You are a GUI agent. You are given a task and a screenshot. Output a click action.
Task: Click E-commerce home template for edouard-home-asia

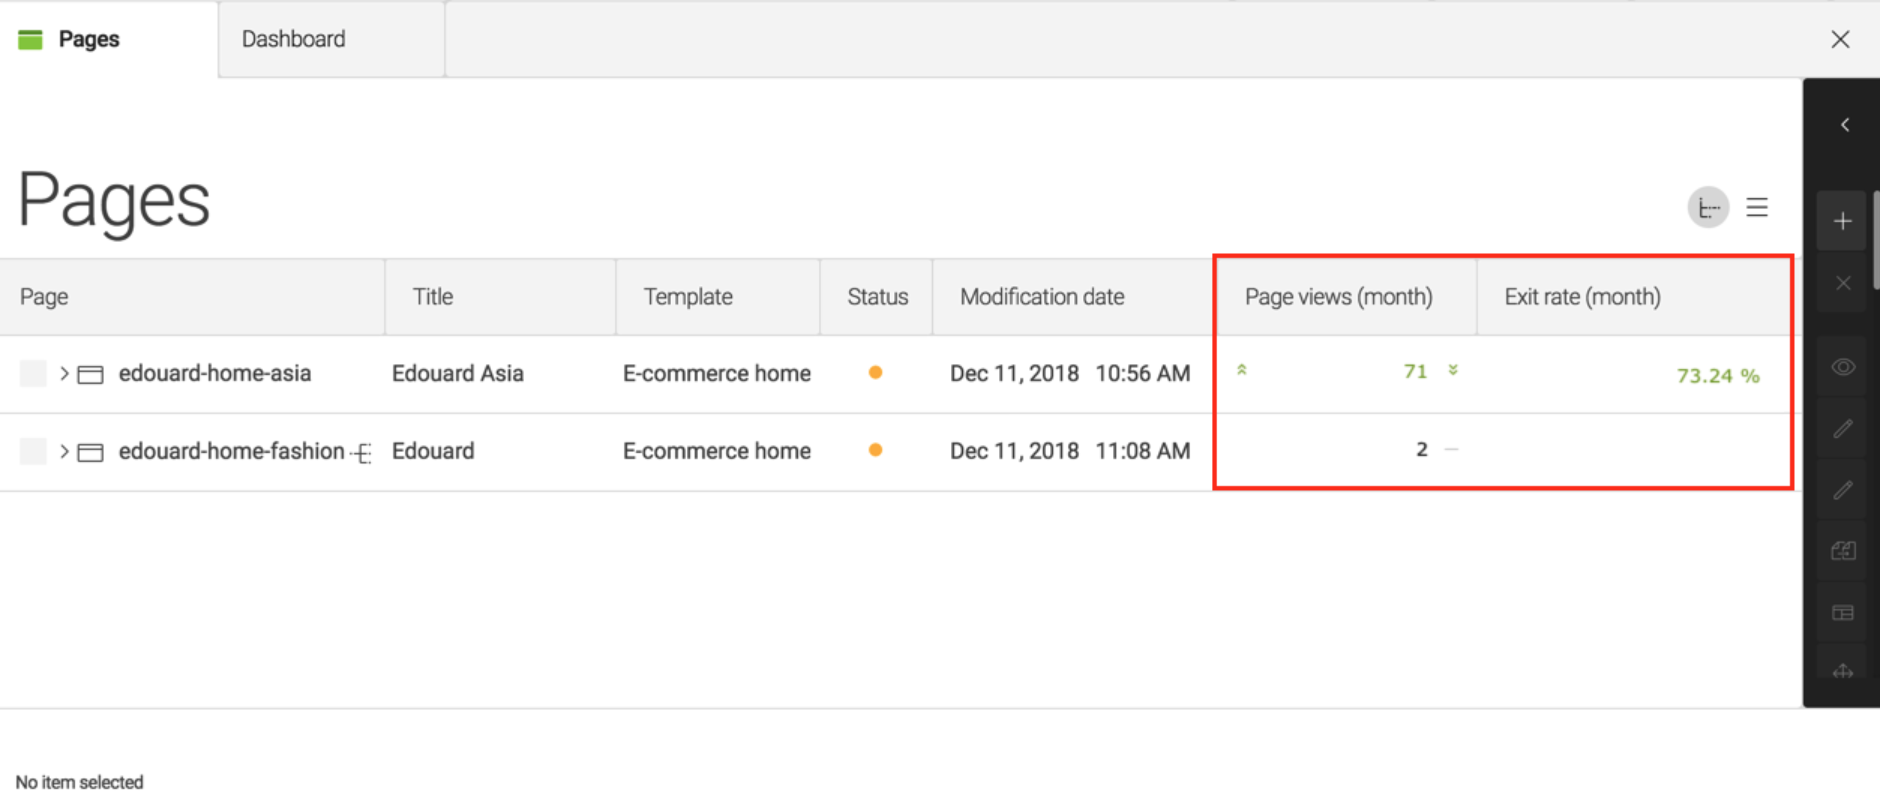[x=717, y=373]
